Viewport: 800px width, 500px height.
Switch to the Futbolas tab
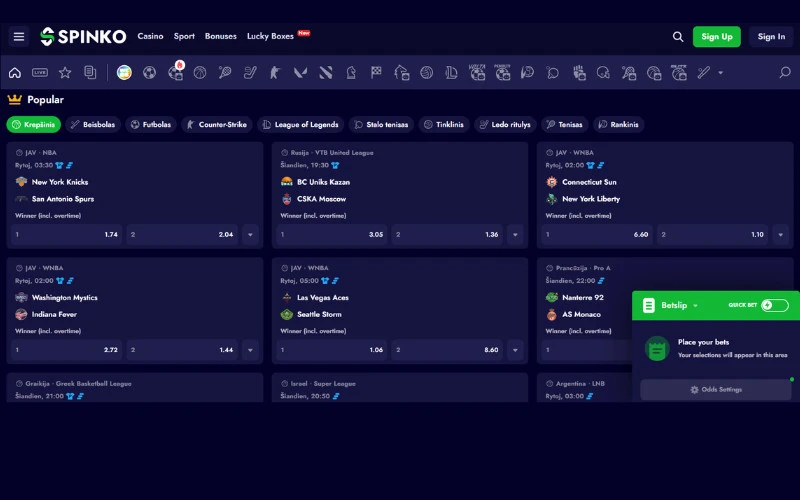point(151,124)
